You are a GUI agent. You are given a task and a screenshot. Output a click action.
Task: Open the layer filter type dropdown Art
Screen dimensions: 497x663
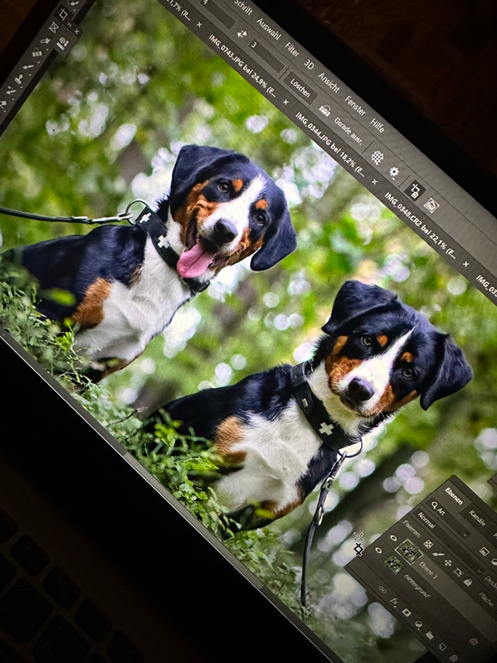[451, 518]
